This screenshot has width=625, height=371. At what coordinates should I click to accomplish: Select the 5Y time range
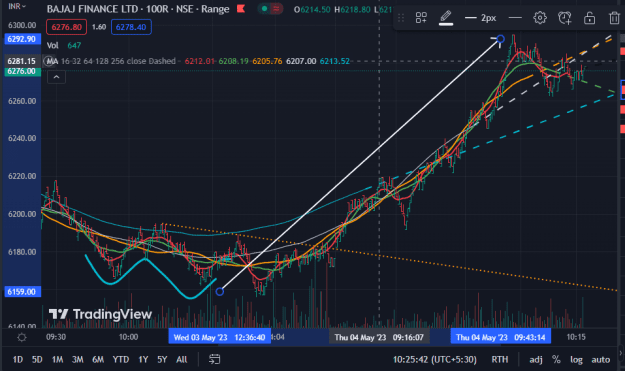pos(162,359)
